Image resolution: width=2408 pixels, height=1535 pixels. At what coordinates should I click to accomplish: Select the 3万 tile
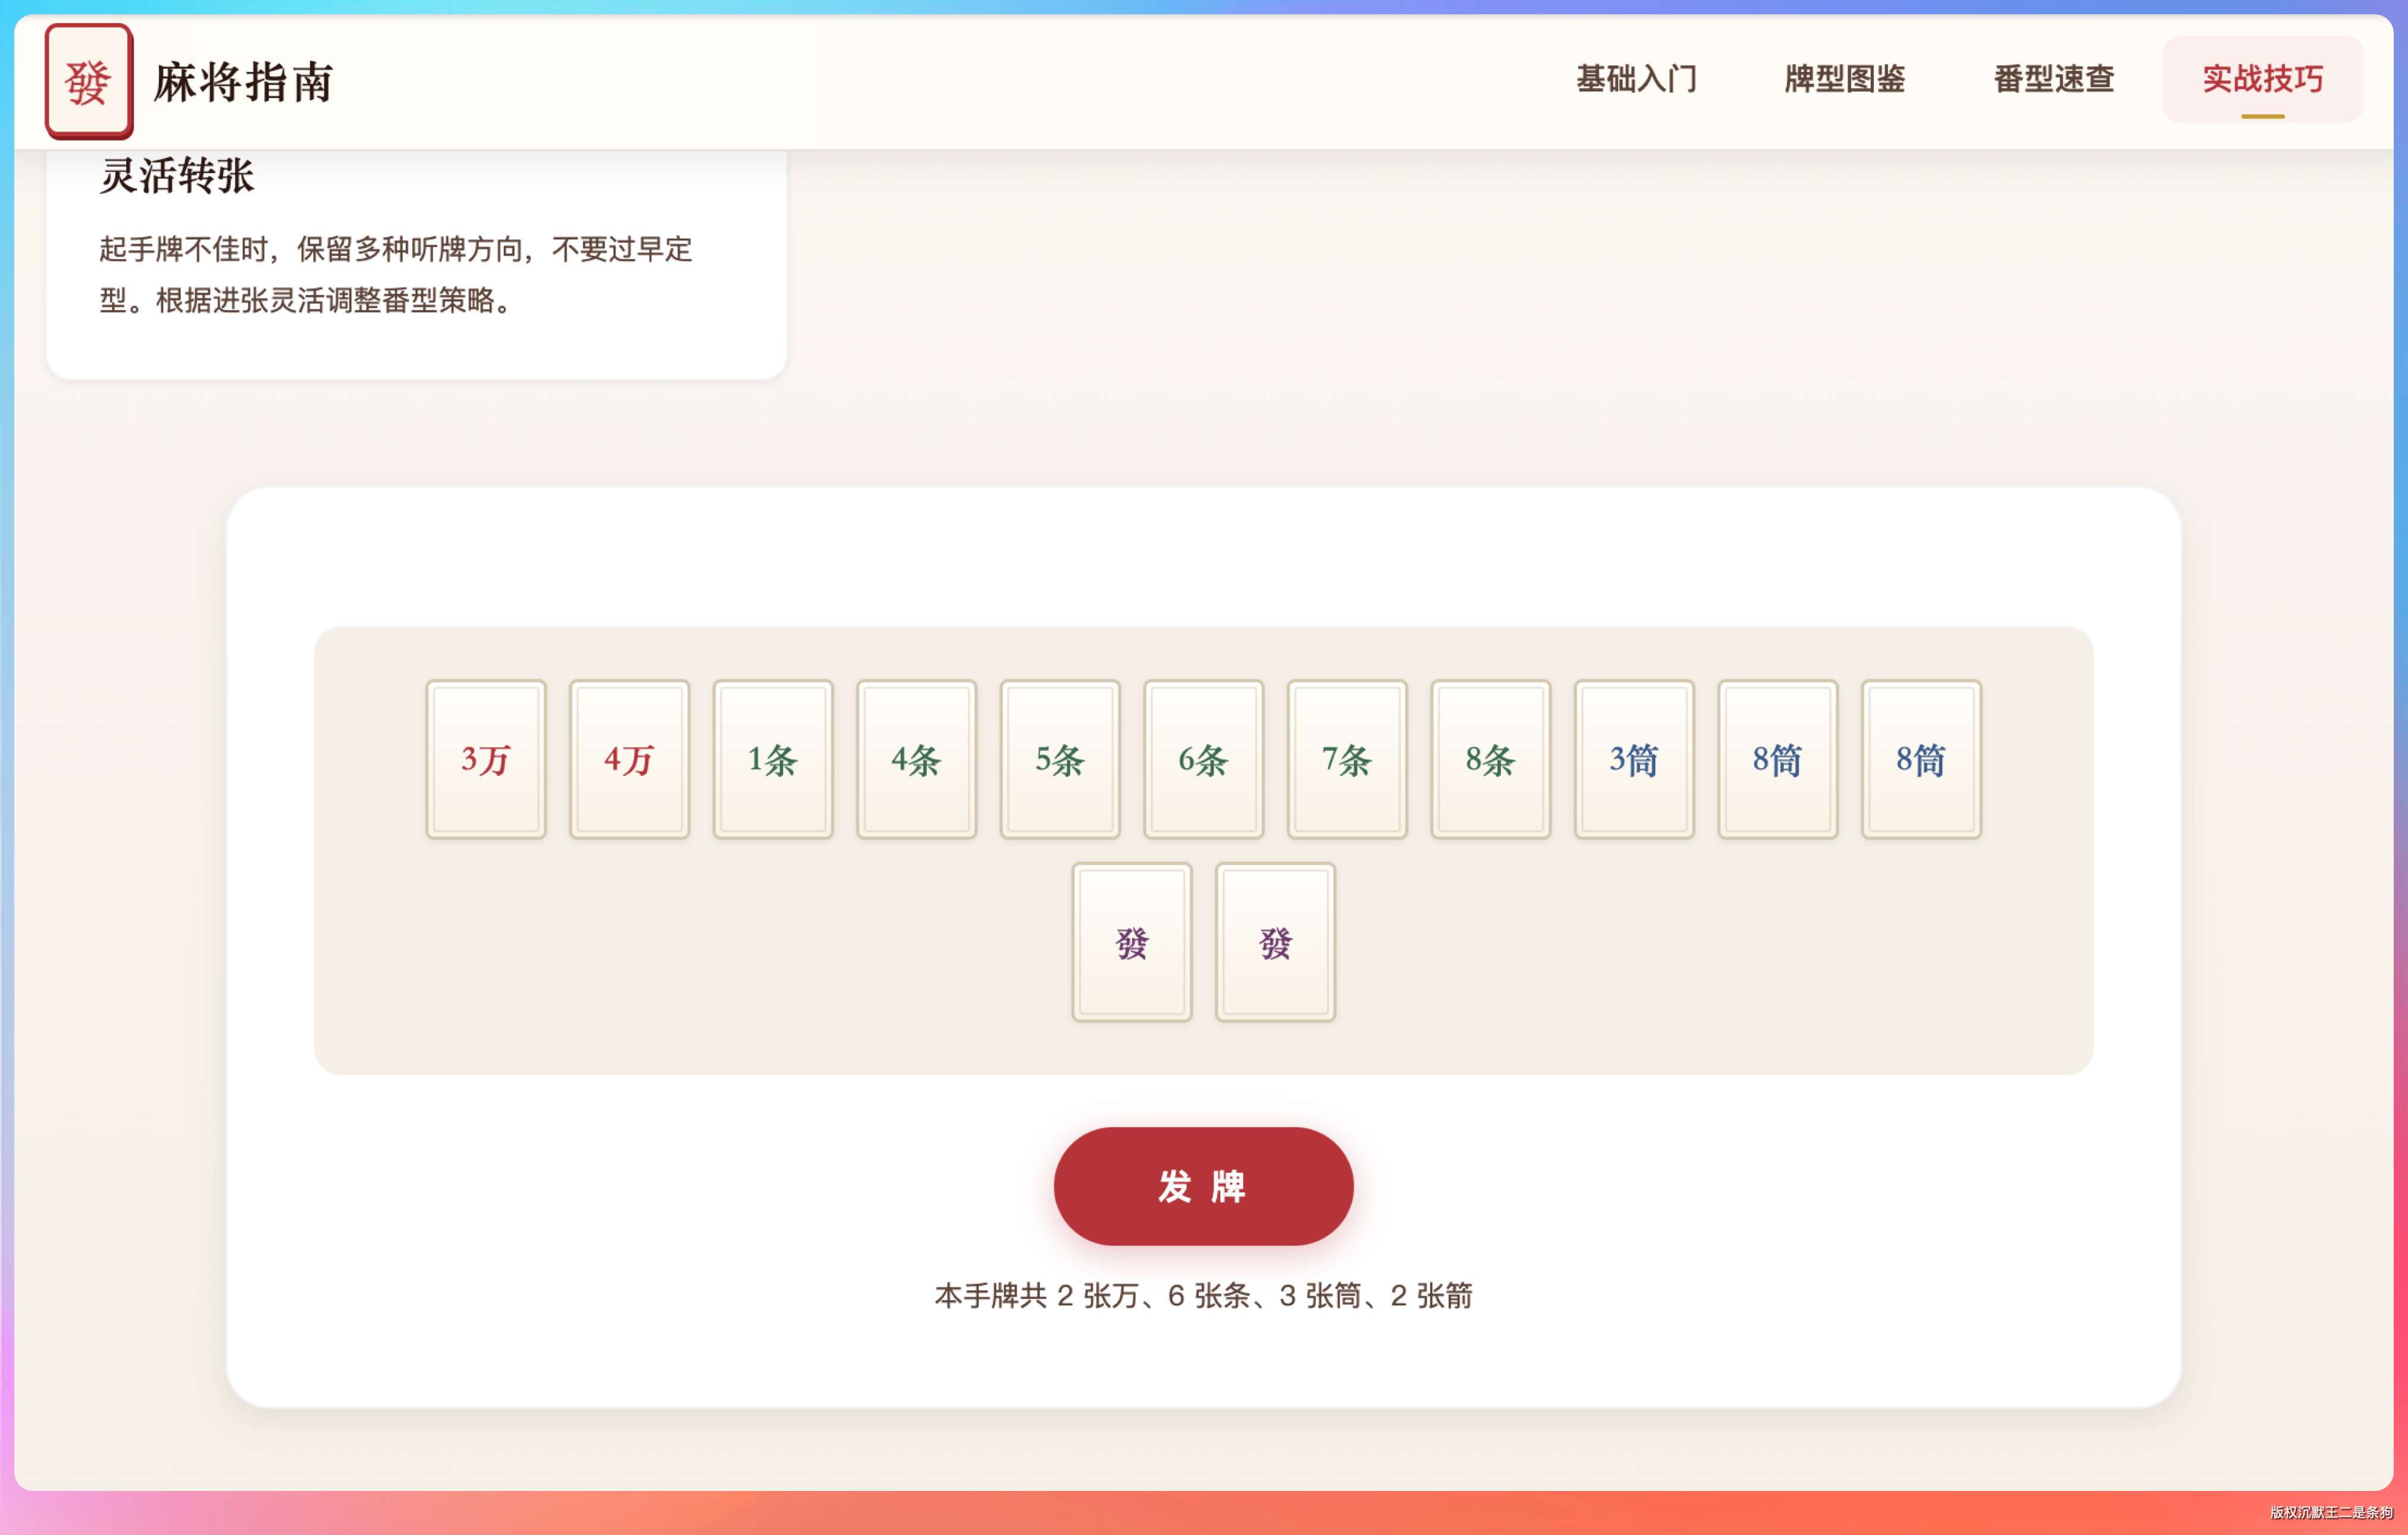point(486,759)
